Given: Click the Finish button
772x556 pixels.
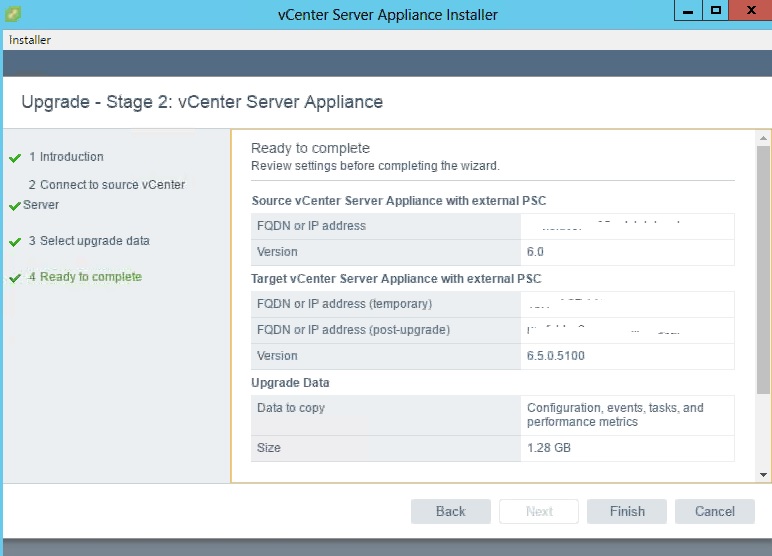Looking at the screenshot, I should [627, 511].
